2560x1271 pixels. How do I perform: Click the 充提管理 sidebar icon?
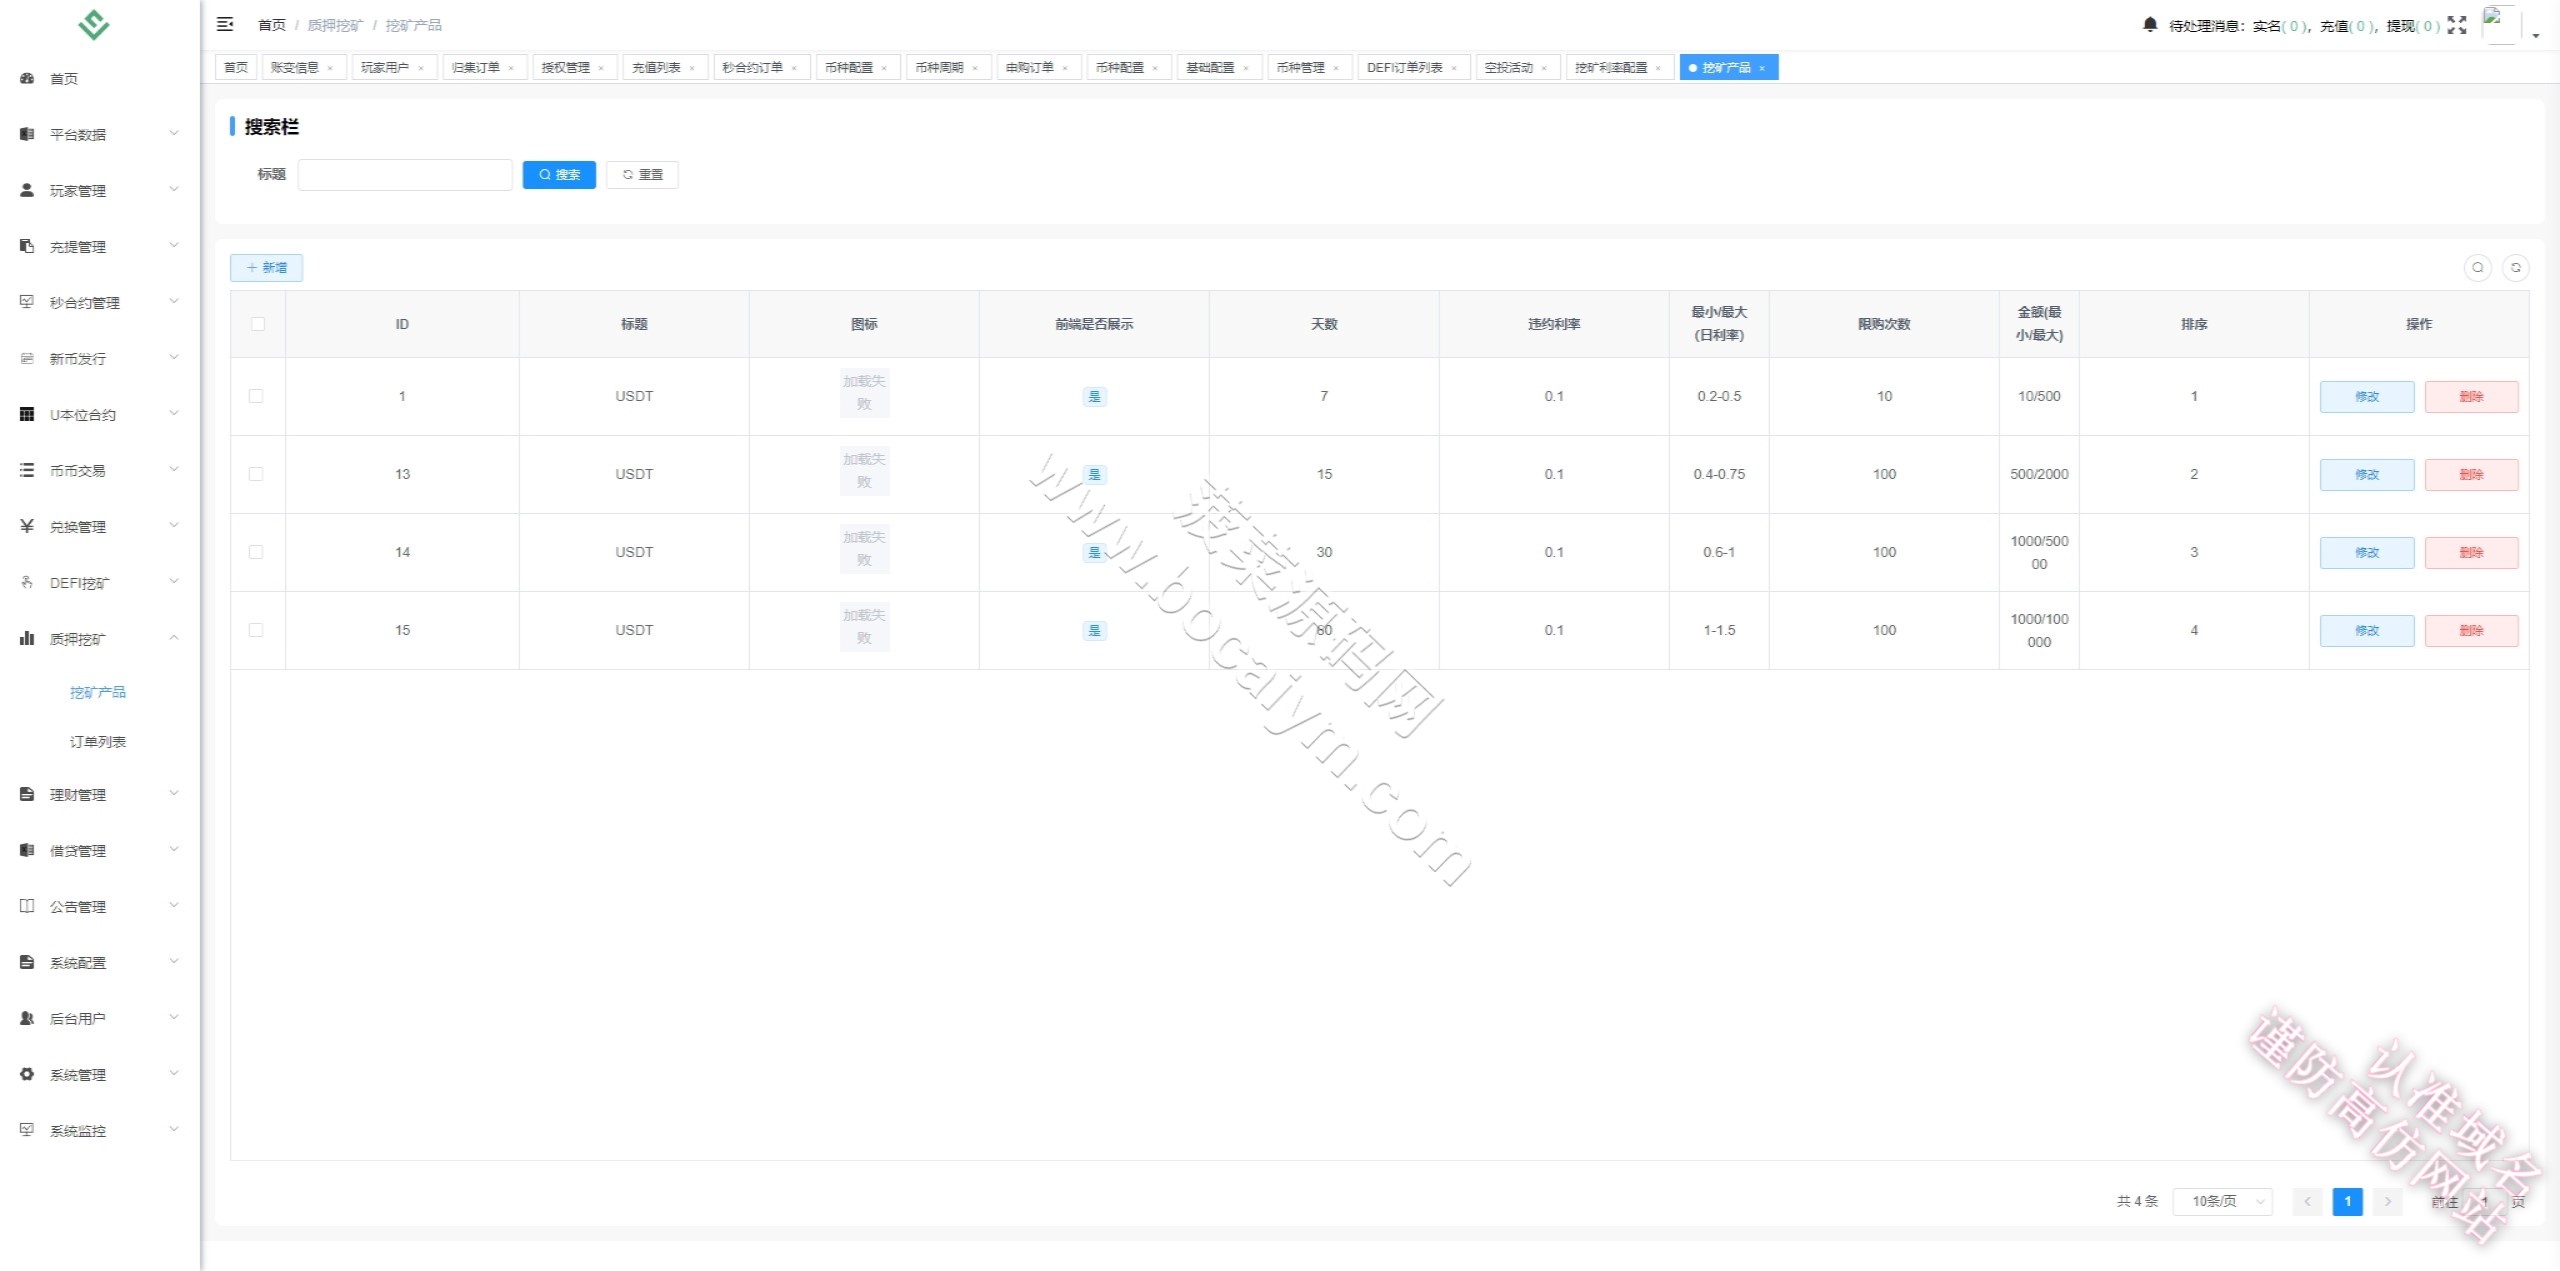(x=27, y=246)
